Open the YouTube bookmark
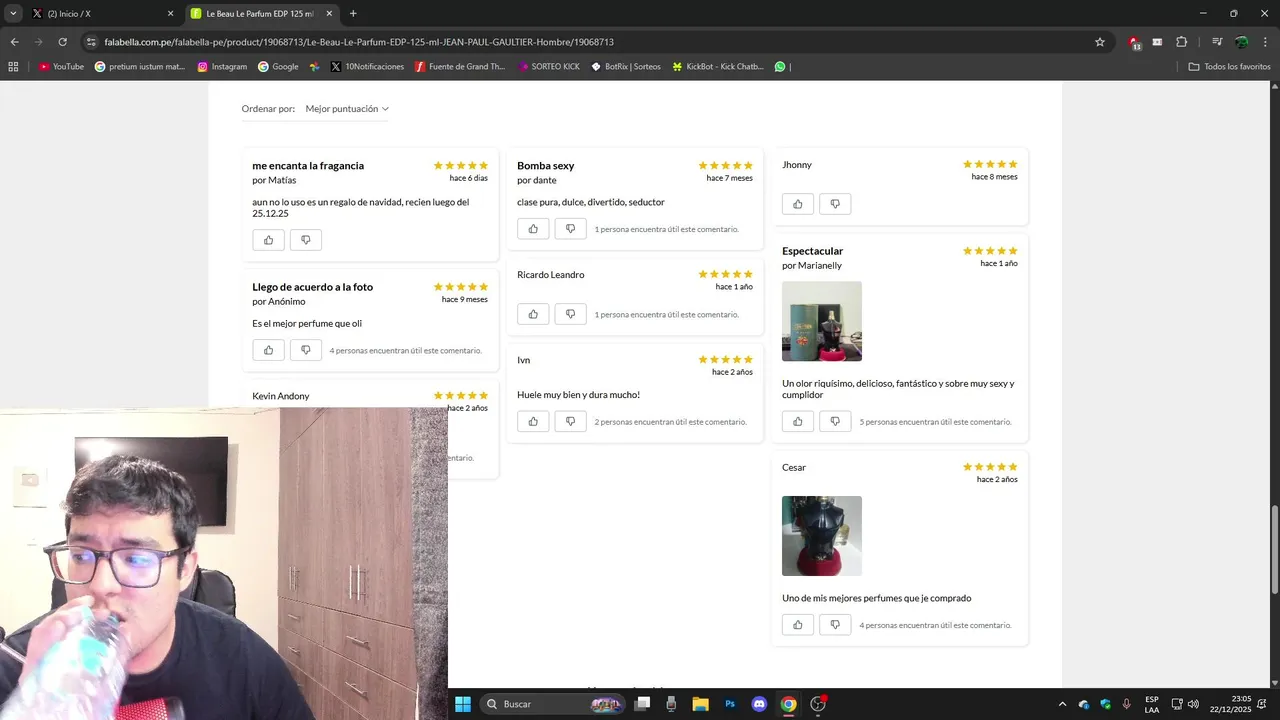1280x720 pixels. pyautogui.click(x=61, y=67)
